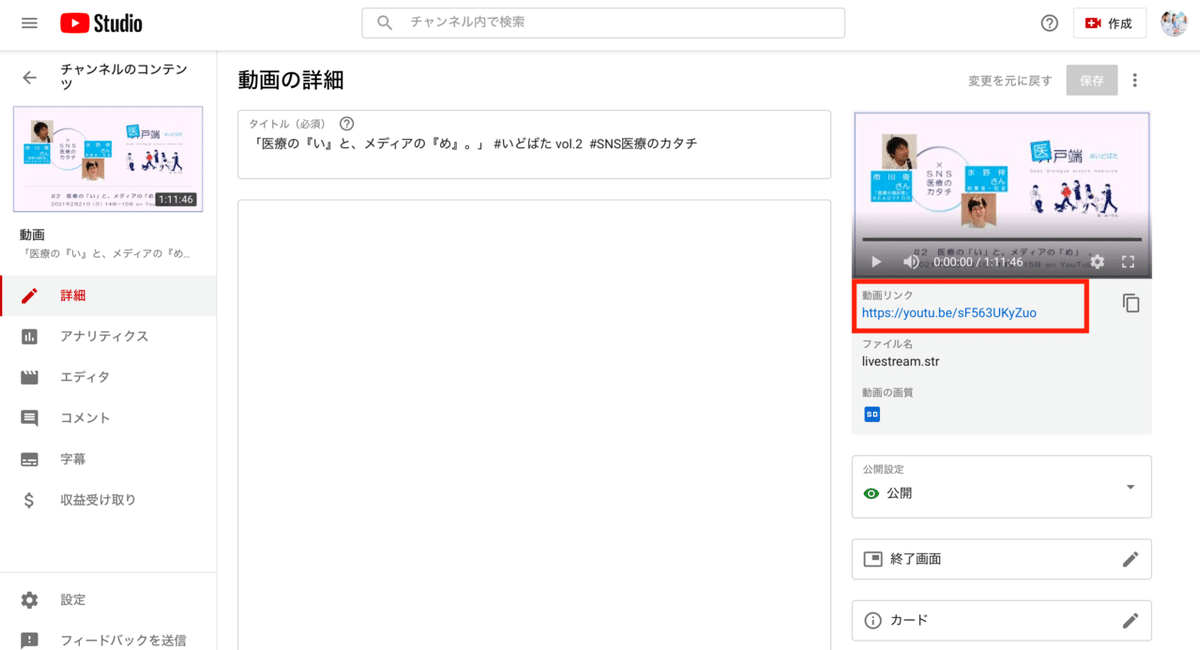The width and height of the screenshot is (1200, 650).
Task: Open エディタ in the sidebar
Action: click(108, 377)
